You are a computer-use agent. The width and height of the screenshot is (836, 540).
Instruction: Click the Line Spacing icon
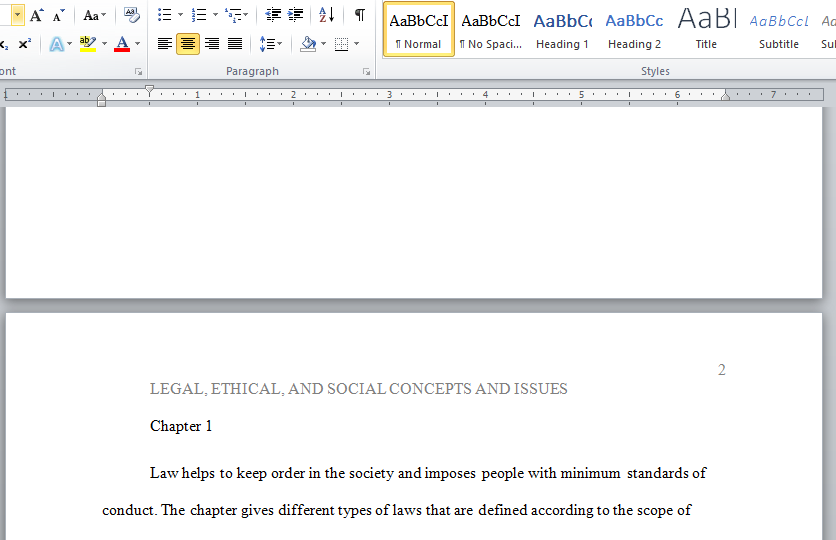[267, 44]
